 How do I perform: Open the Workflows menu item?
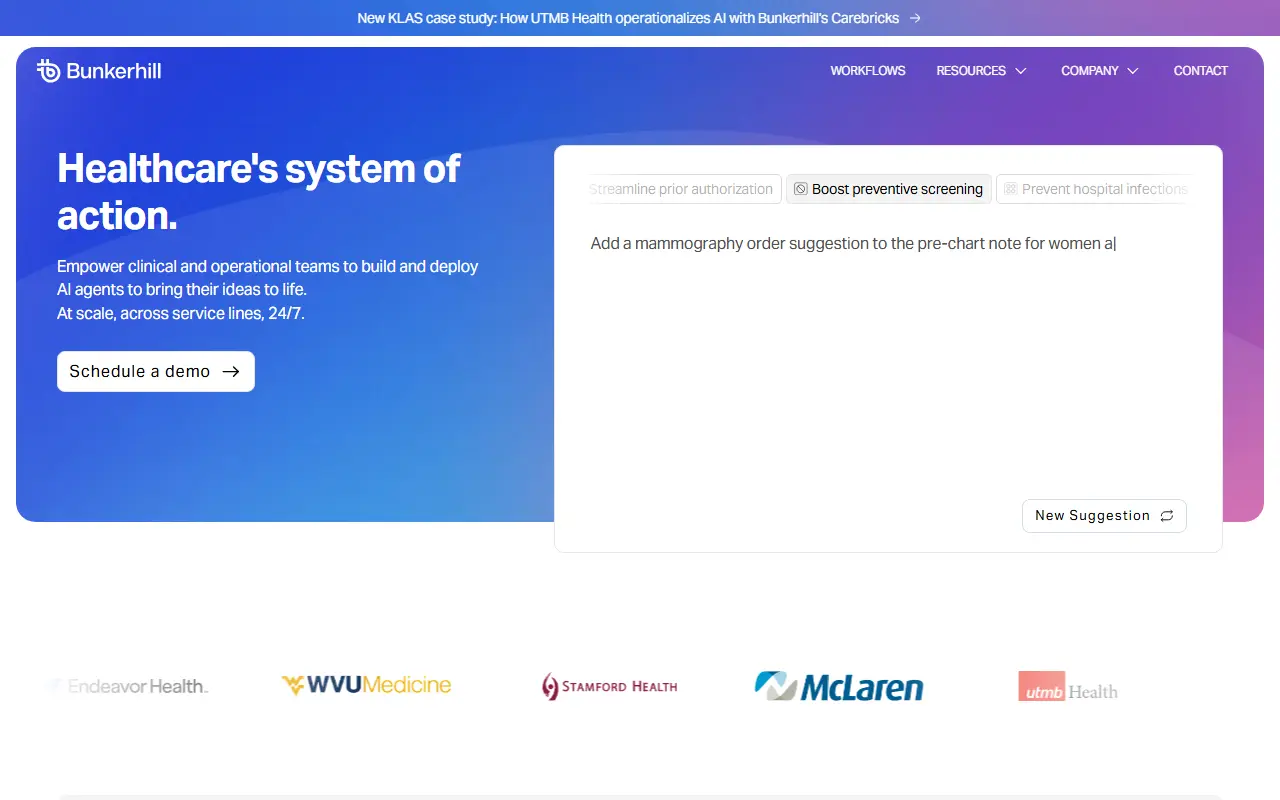868,71
